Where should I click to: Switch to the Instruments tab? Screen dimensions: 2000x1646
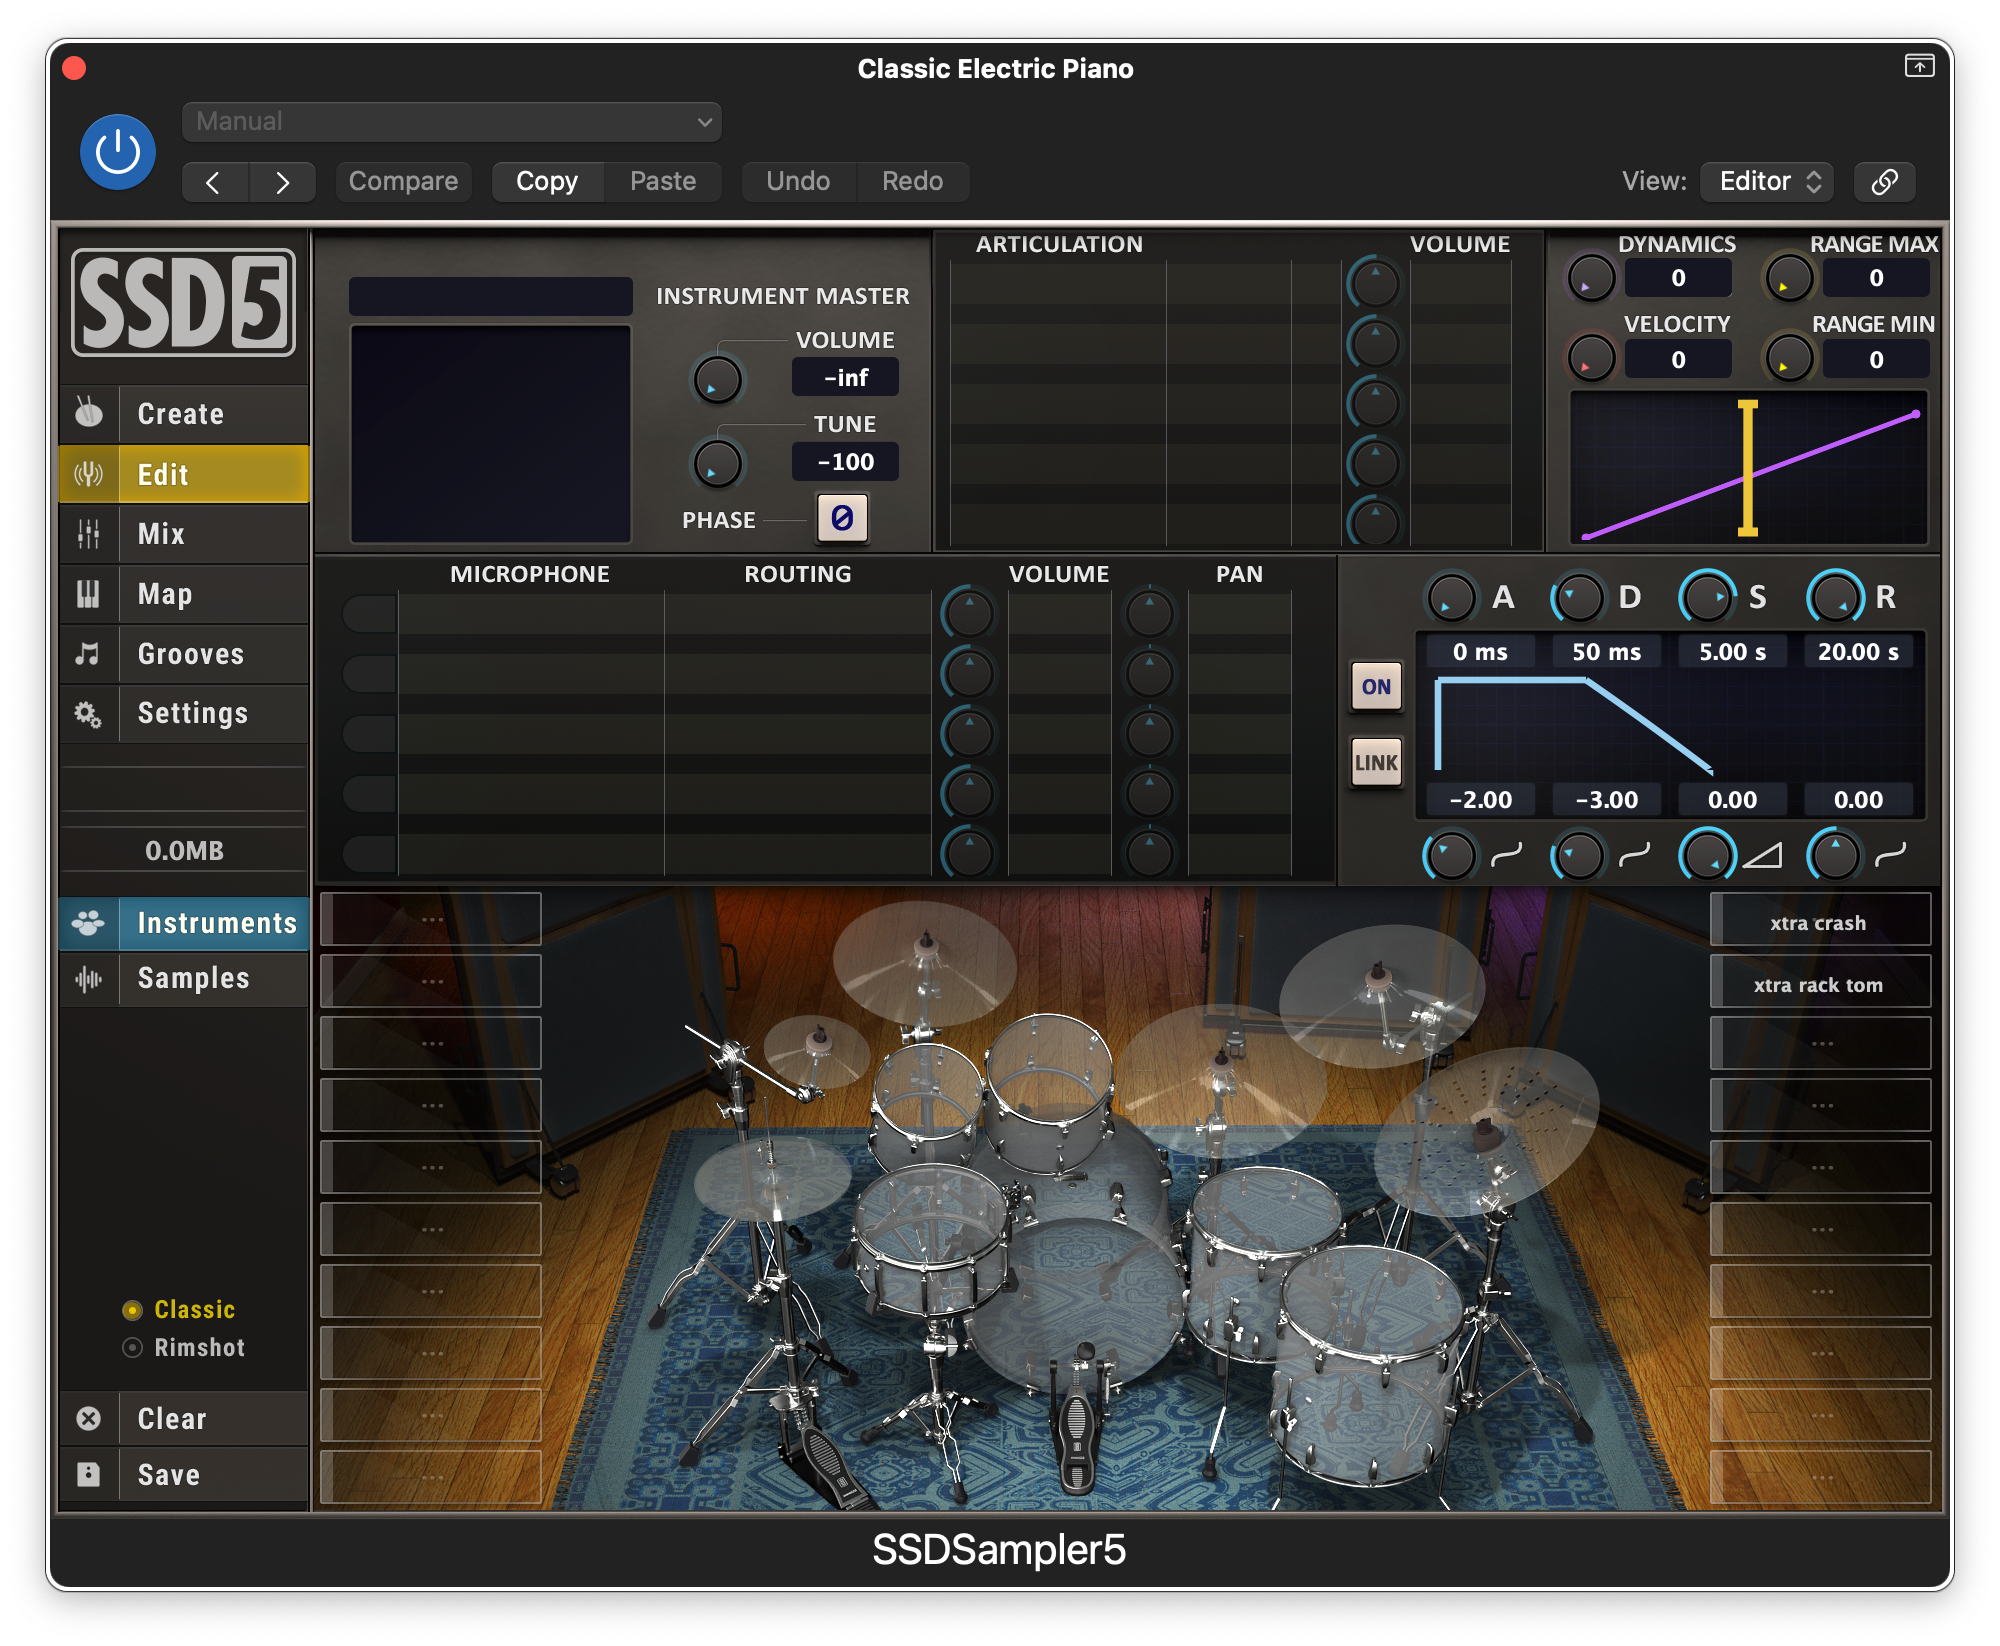tap(213, 923)
